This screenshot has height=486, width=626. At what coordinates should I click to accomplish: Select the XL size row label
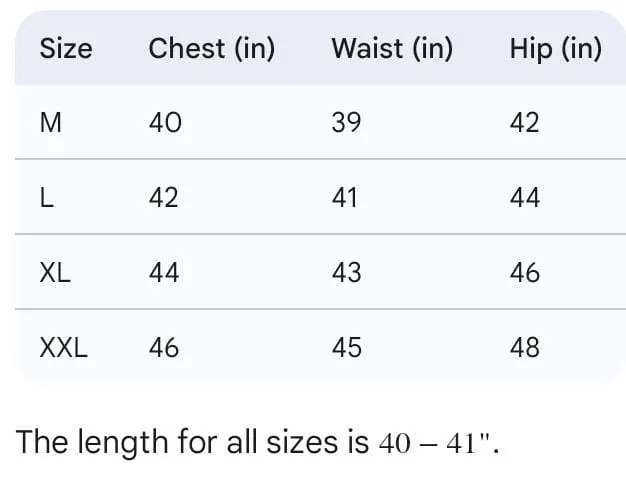(x=55, y=272)
